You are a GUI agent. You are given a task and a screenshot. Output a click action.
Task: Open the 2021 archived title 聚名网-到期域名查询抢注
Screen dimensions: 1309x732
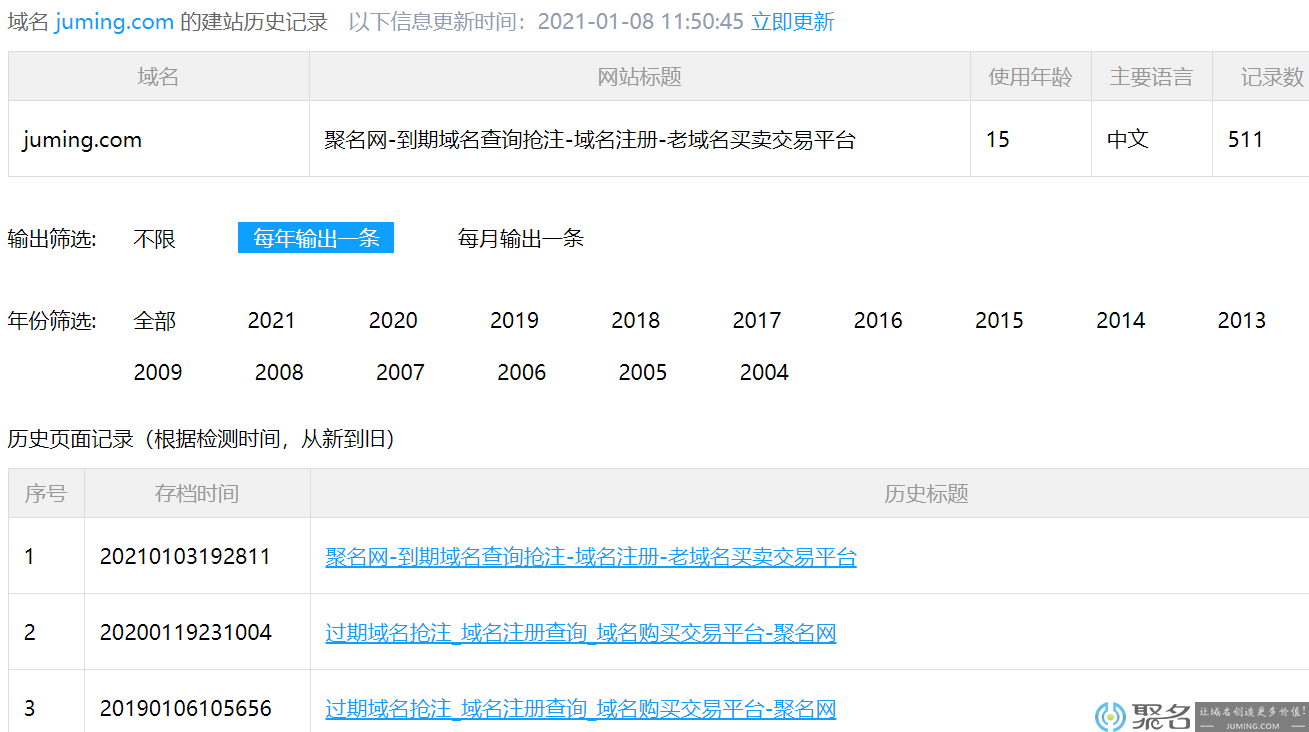[x=591, y=557]
